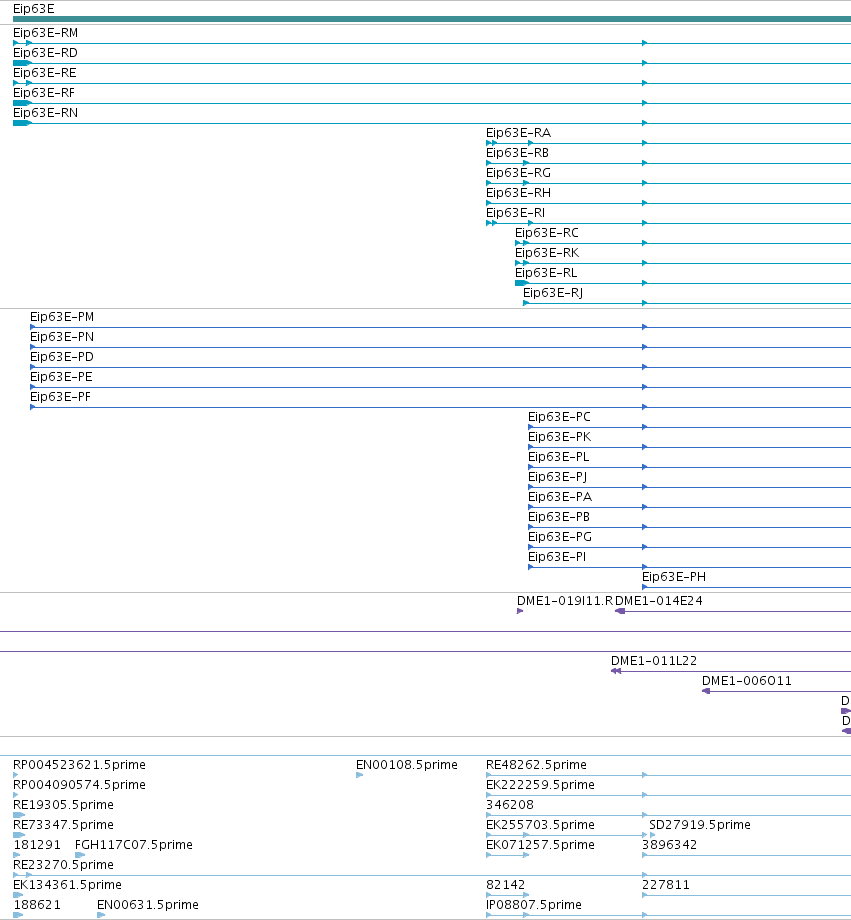This screenshot has width=851, height=920.
Task: Select protein Eip63E-PG
Action: pos(560,536)
